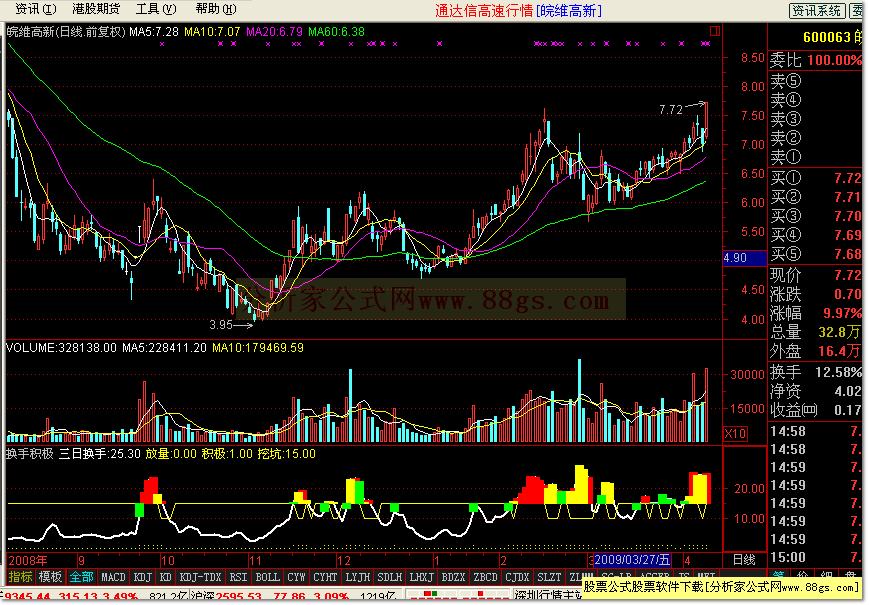Switch indicator to KD
This screenshot has width=869, height=605.
coord(165,577)
